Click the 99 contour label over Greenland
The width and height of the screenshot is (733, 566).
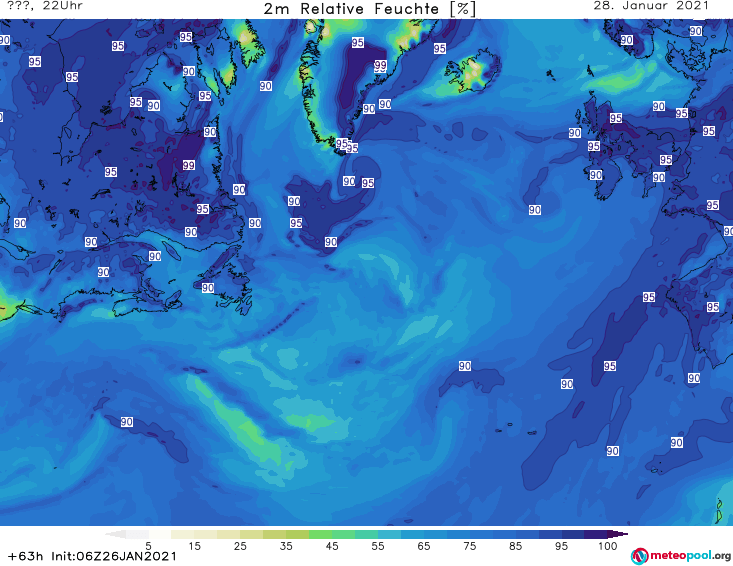pyautogui.click(x=380, y=65)
